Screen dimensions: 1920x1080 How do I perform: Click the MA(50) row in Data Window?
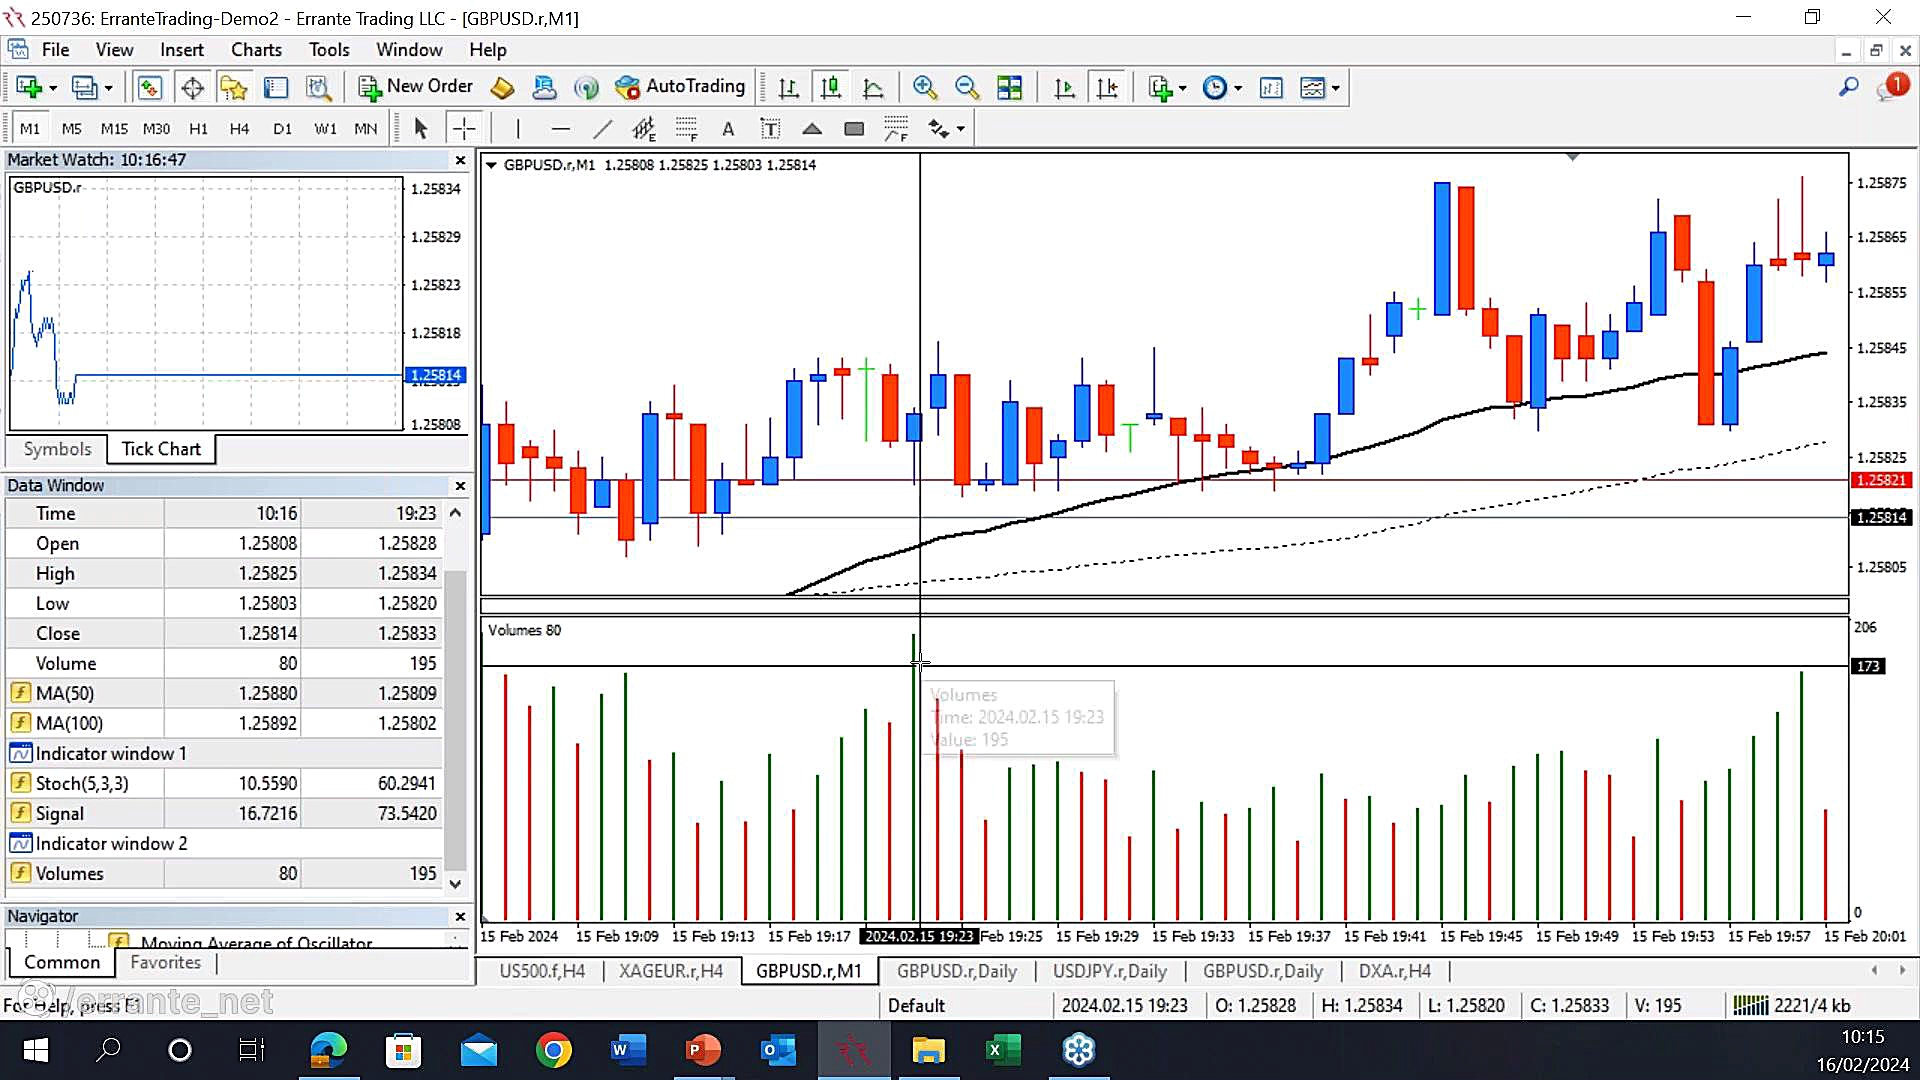pyautogui.click(x=224, y=693)
